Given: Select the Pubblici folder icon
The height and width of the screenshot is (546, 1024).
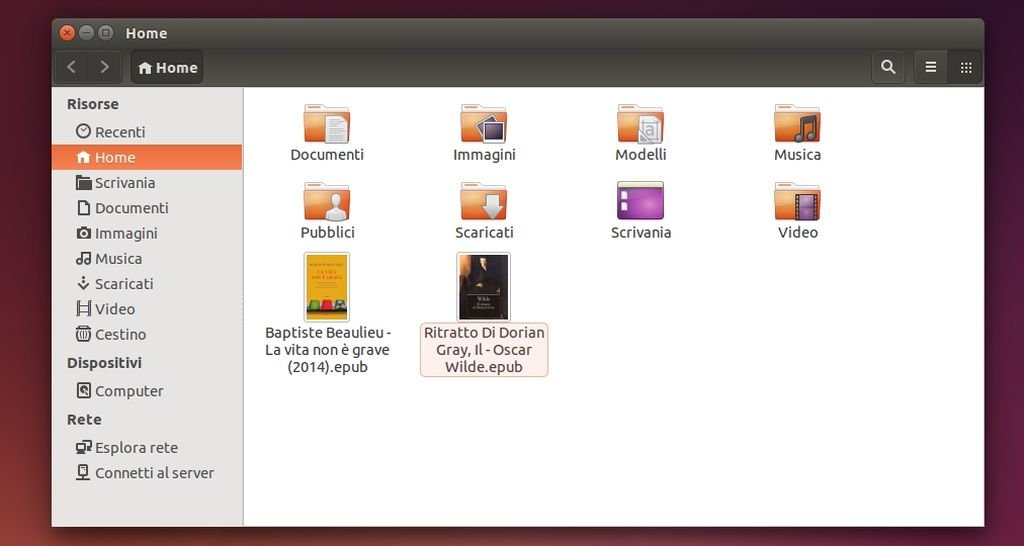Looking at the screenshot, I should tap(327, 202).
